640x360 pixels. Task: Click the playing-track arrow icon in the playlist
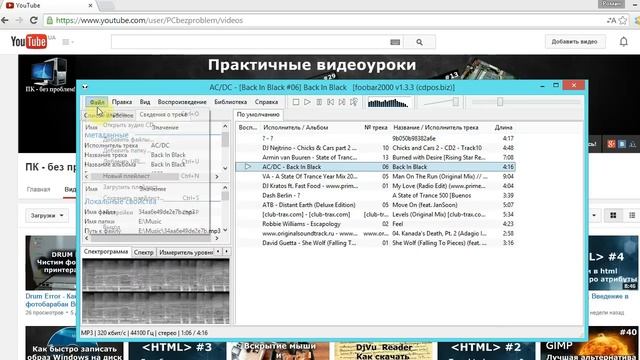click(248, 167)
